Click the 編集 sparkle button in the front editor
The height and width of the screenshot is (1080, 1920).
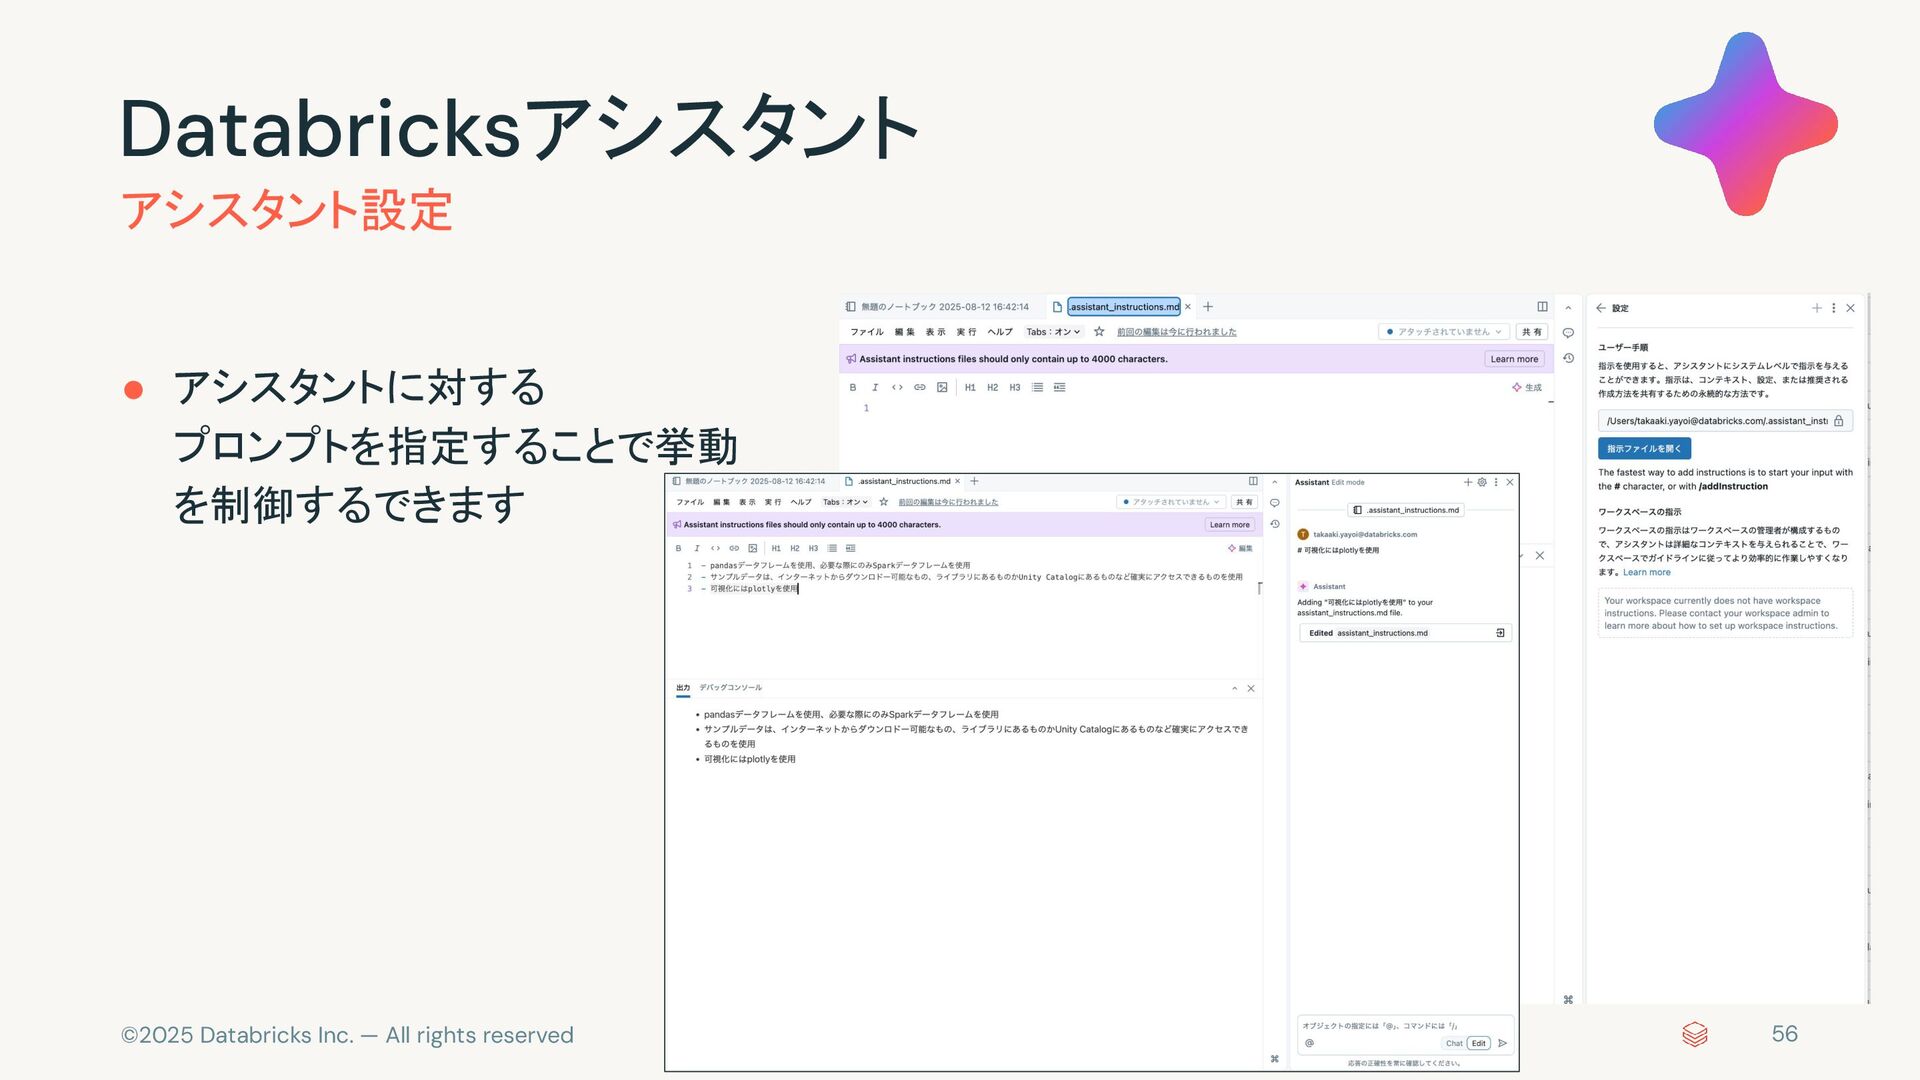(x=1240, y=548)
